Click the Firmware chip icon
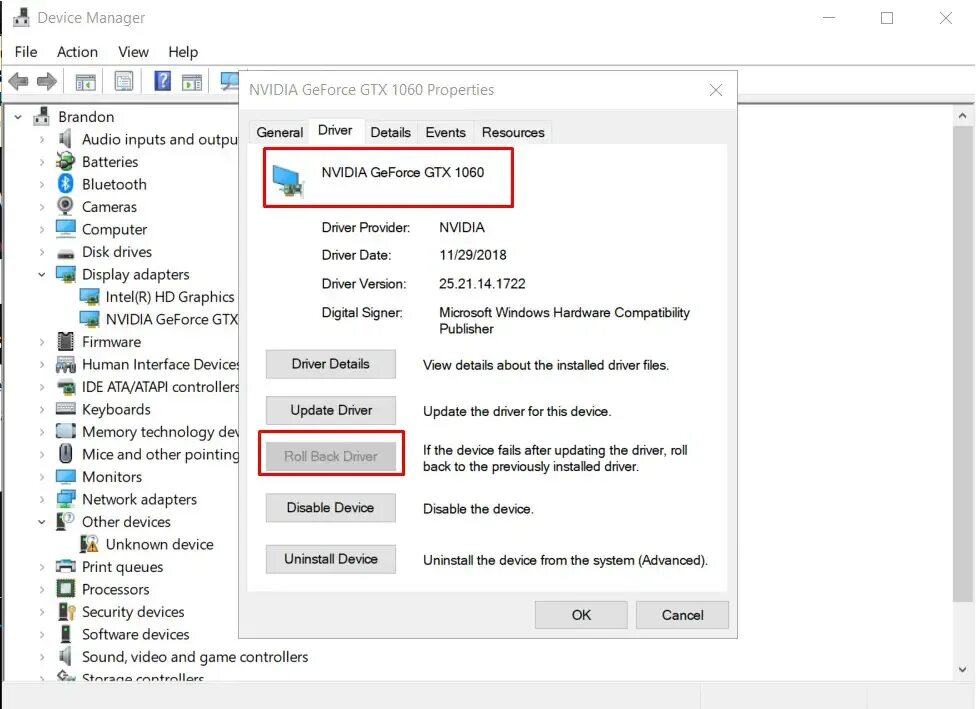 pos(66,341)
